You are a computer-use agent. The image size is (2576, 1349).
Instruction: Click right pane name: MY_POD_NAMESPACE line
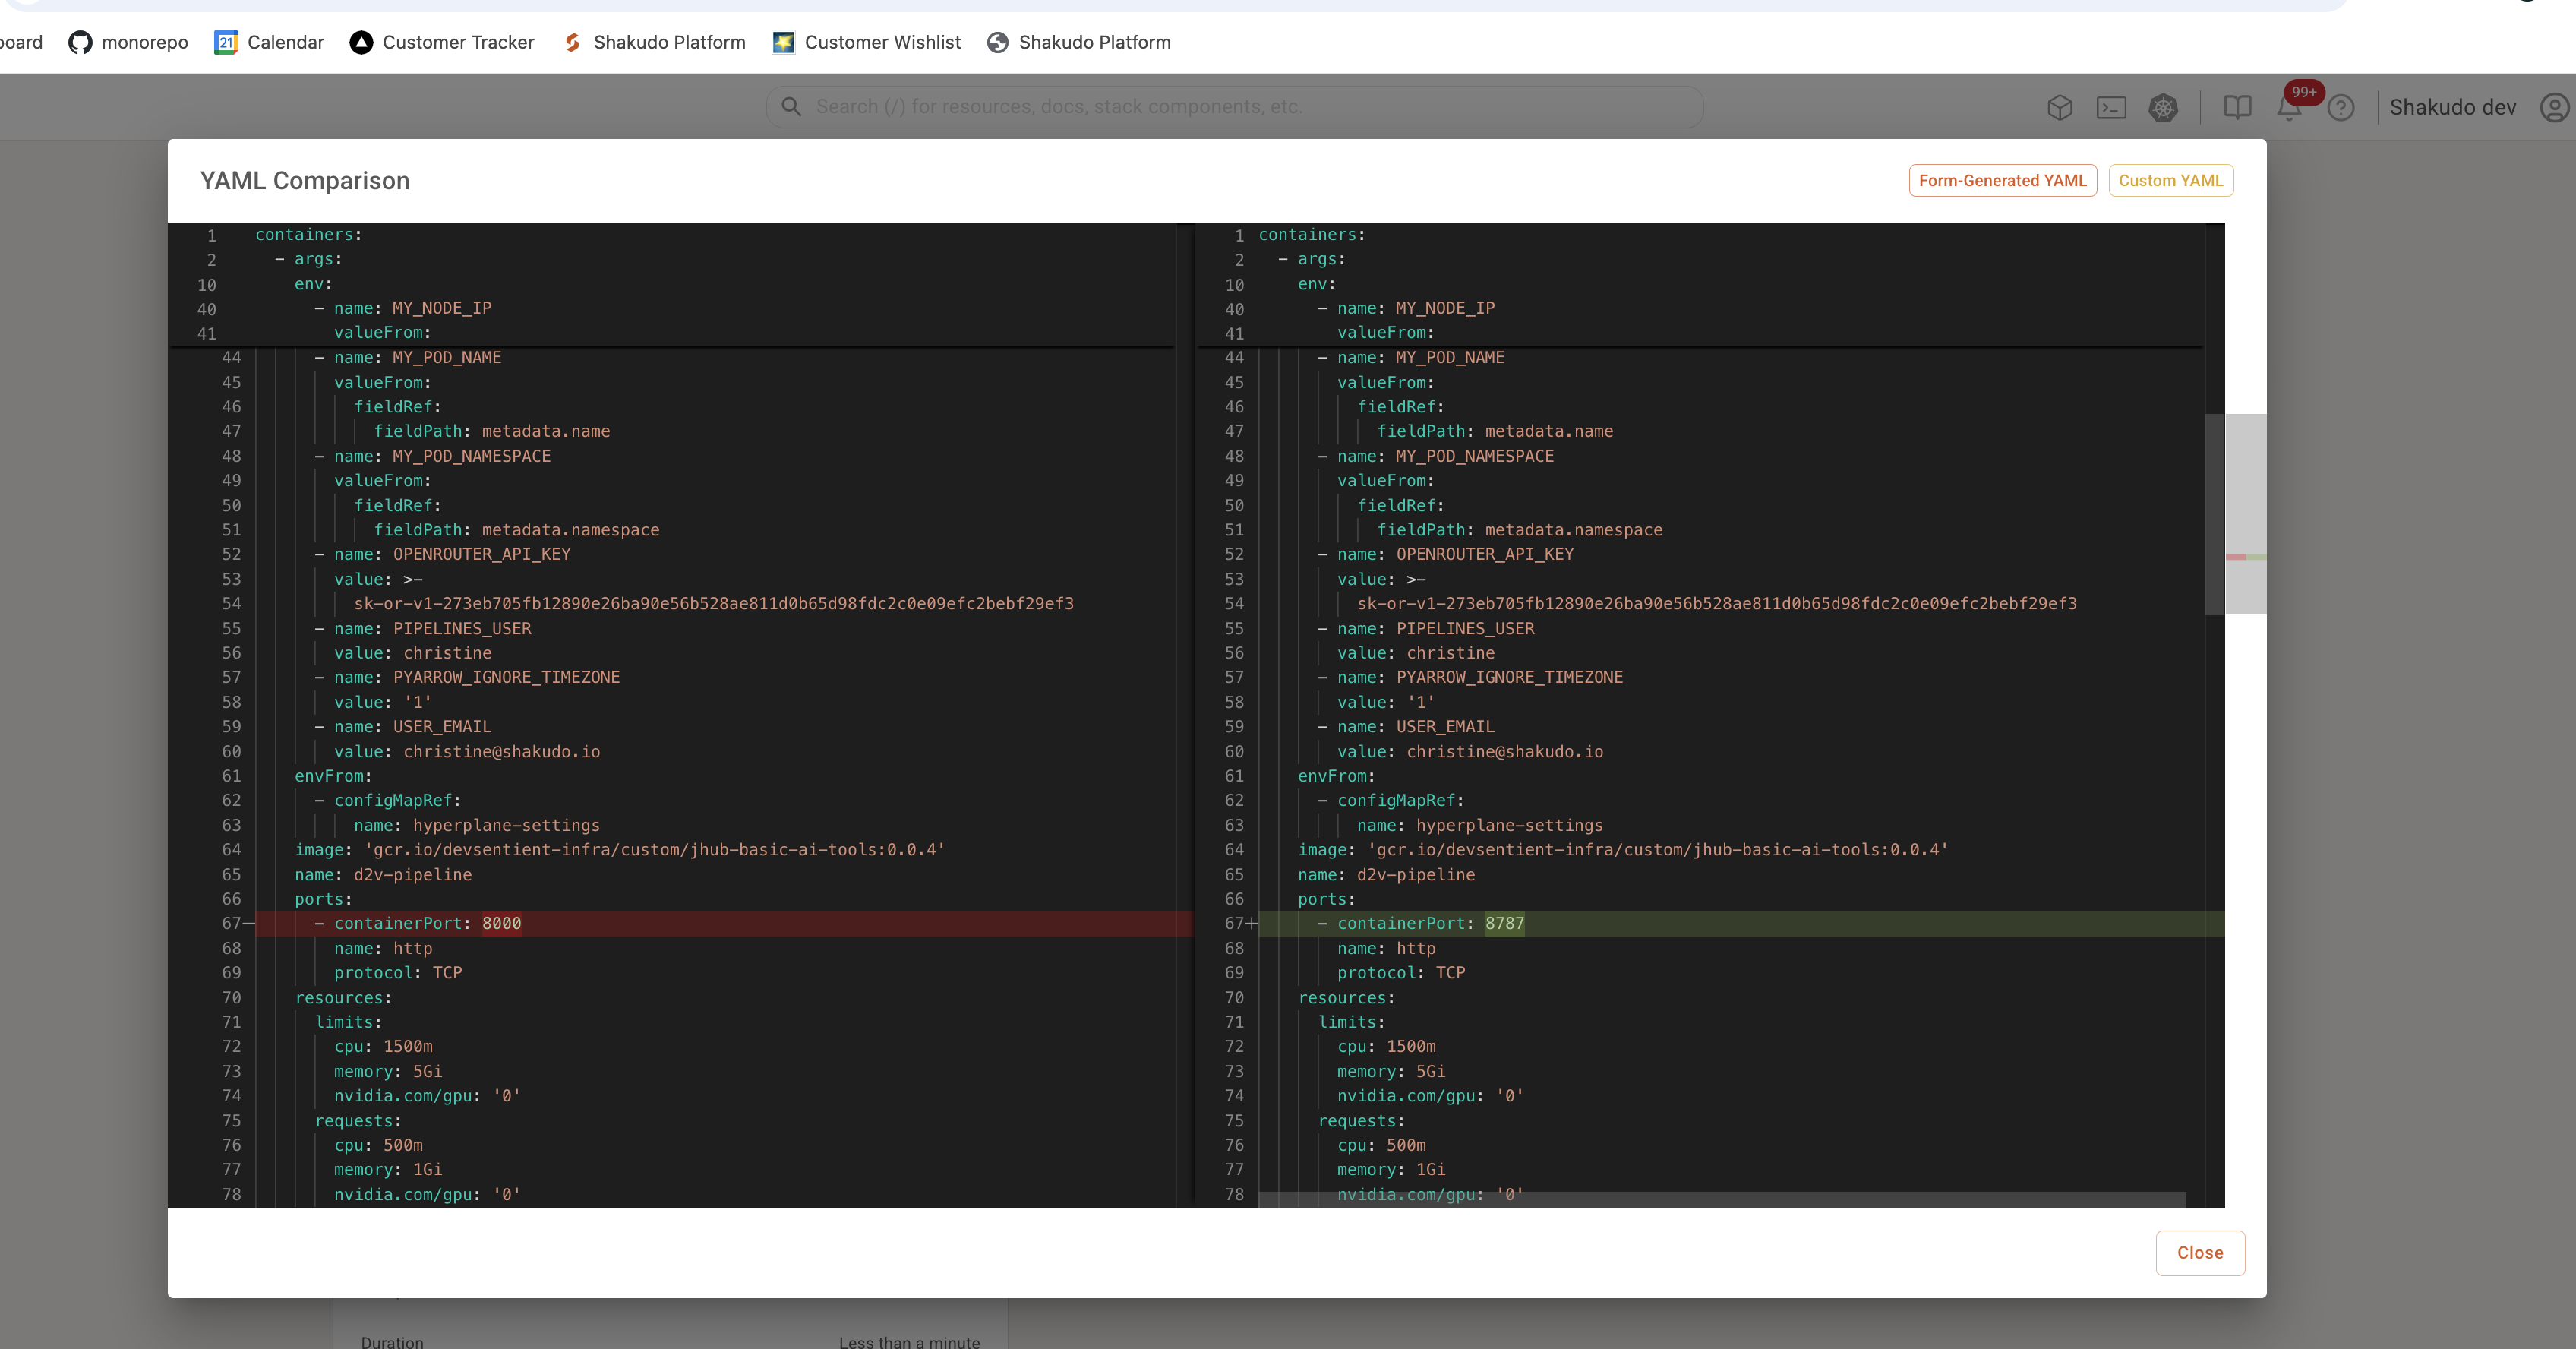pos(1436,456)
